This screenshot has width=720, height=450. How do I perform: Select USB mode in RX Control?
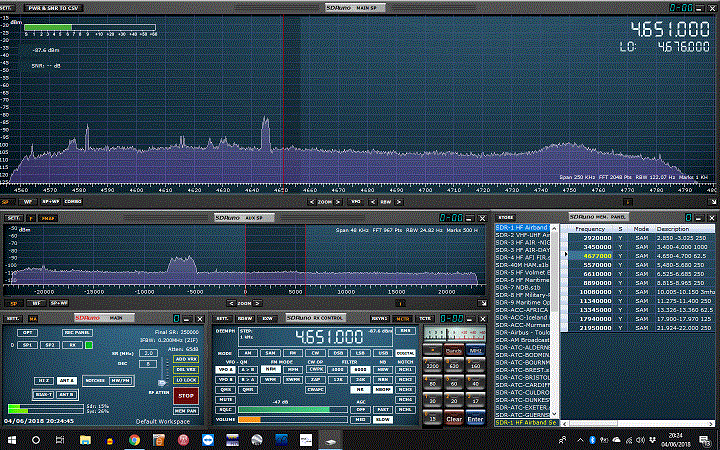383,353
